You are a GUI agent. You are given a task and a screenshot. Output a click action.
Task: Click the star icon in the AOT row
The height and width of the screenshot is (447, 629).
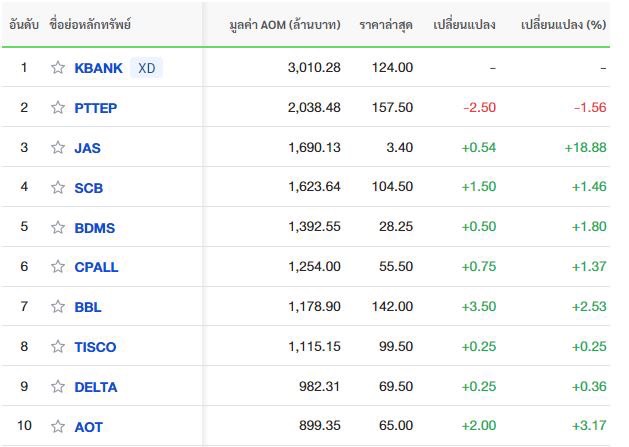[x=58, y=426]
